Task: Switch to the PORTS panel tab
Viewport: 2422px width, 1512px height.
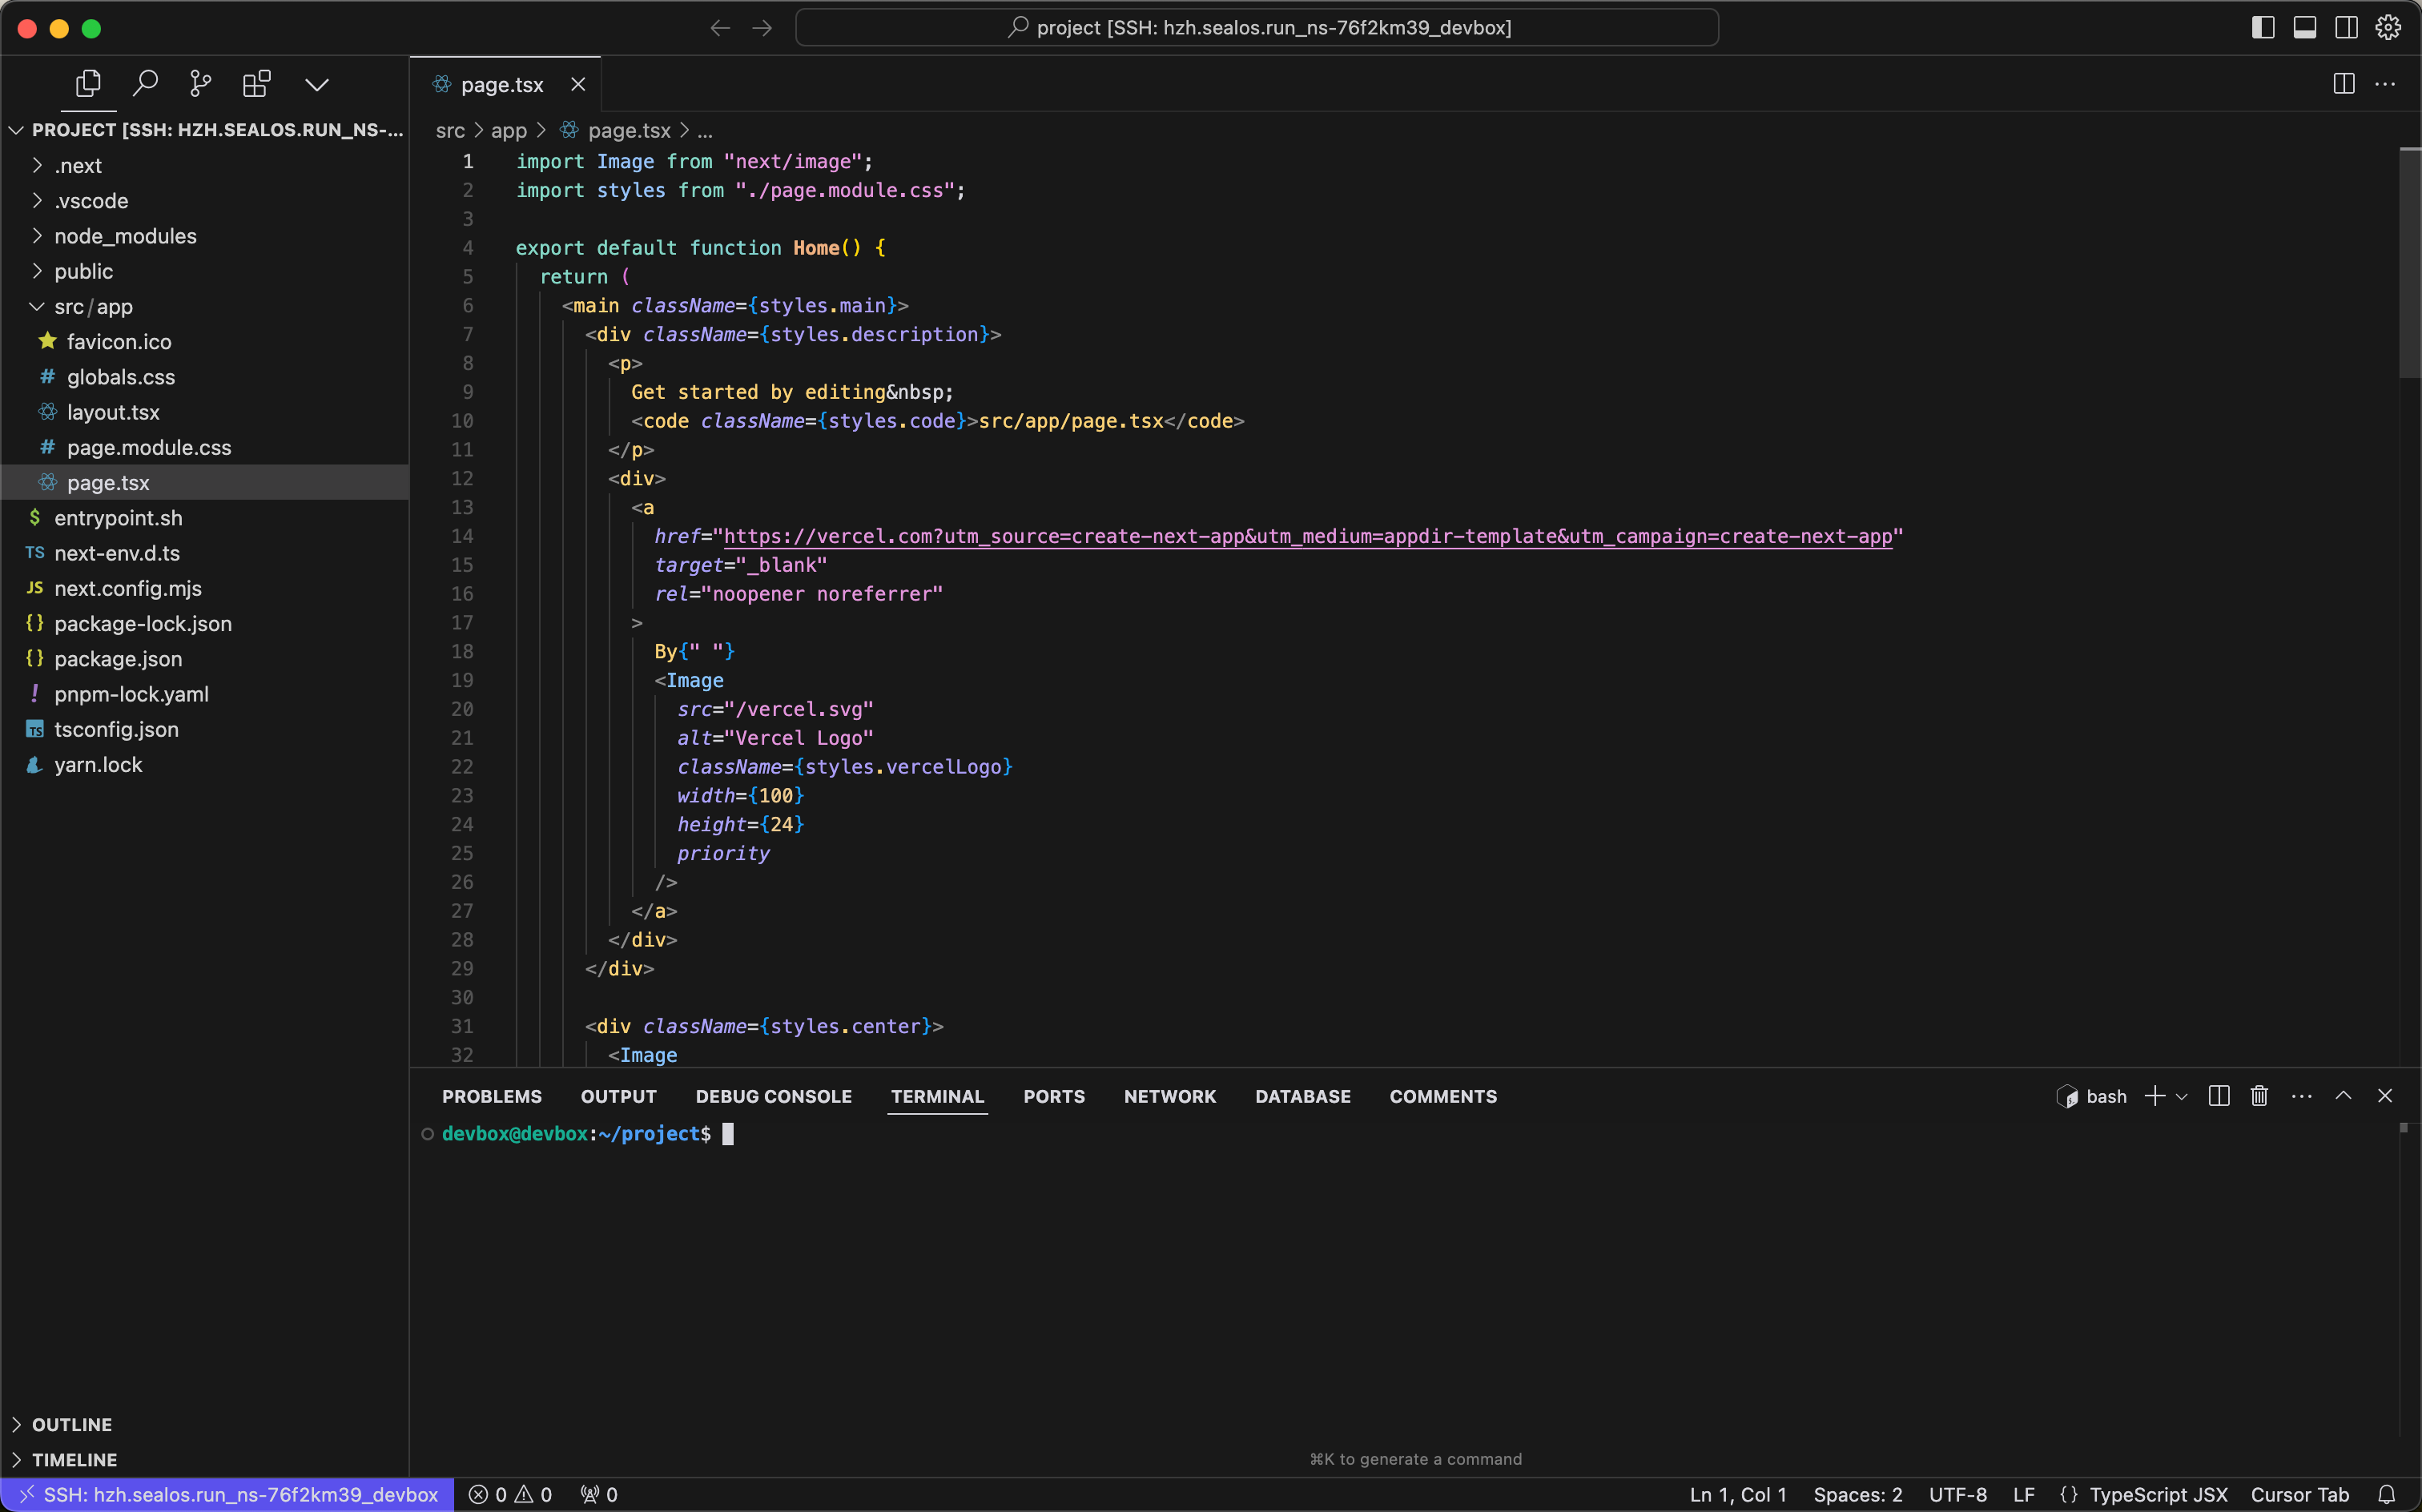Action: pos(1053,1096)
